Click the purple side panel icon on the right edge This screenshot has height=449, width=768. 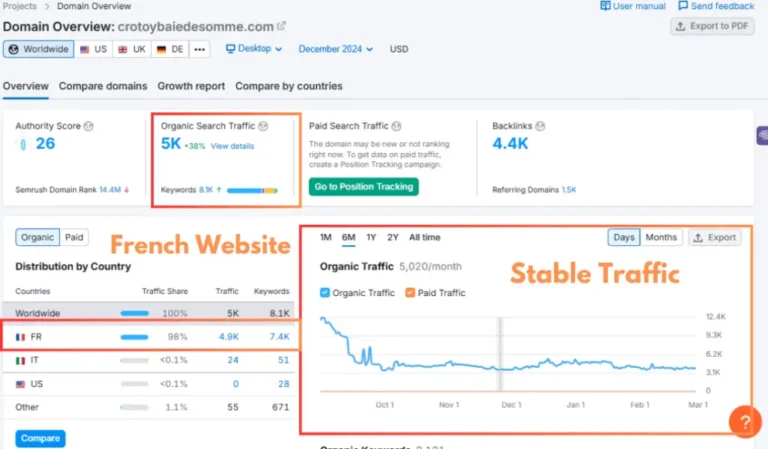pyautogui.click(x=762, y=136)
